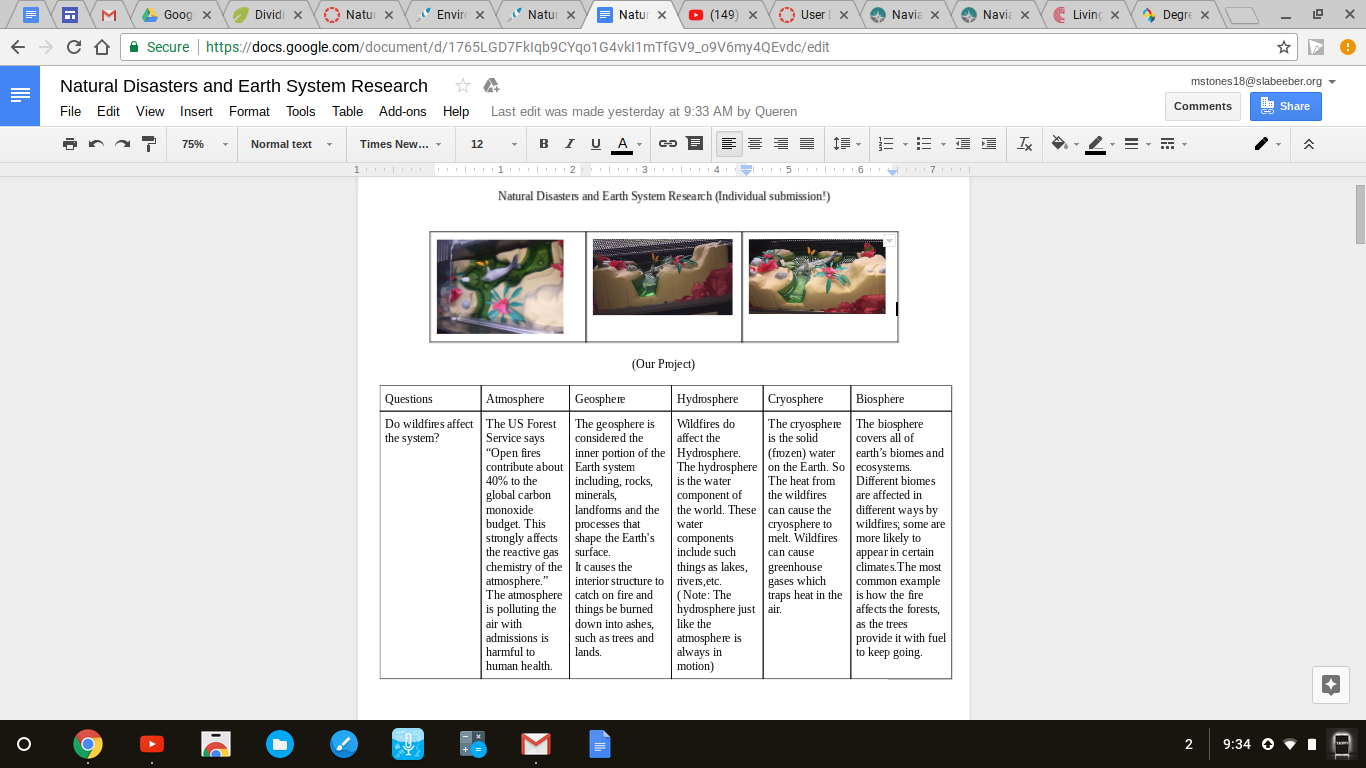Increase indent using the toolbar icon

988,144
